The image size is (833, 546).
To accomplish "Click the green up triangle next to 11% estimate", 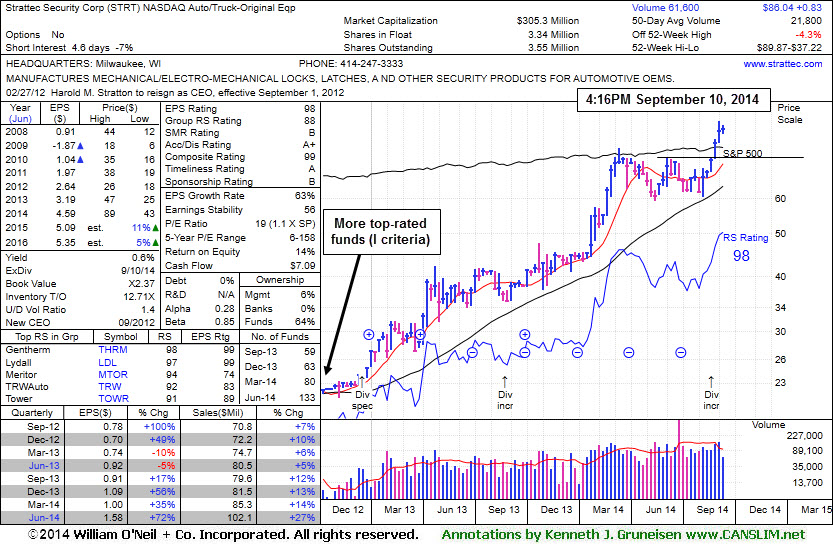I will click(155, 228).
